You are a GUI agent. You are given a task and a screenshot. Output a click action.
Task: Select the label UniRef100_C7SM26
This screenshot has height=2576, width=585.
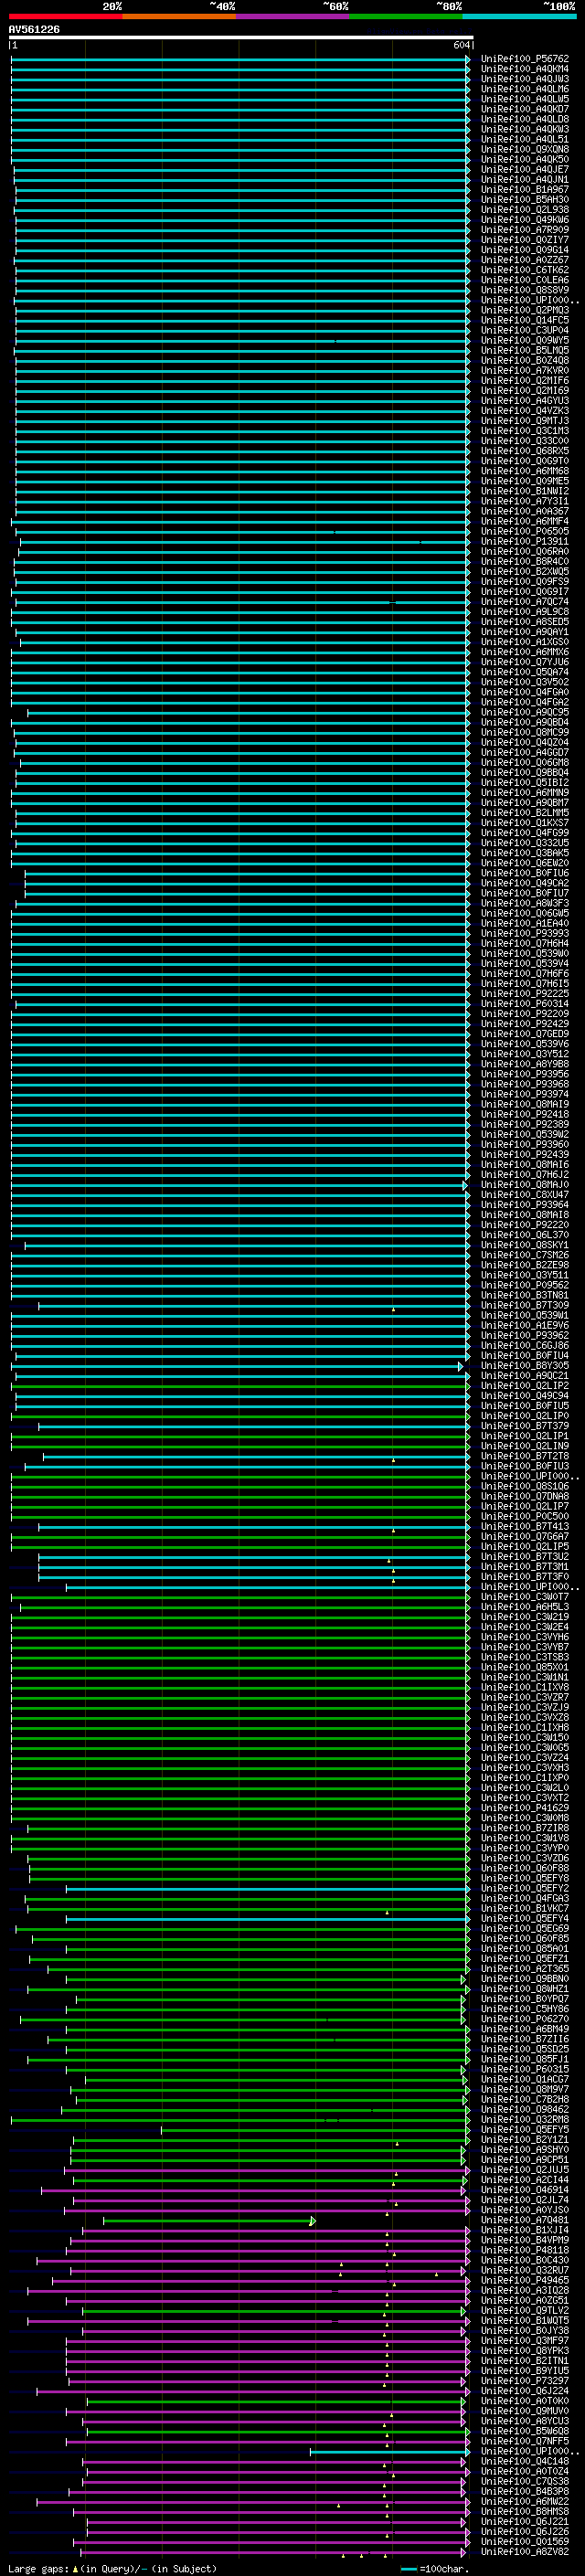525,1255
